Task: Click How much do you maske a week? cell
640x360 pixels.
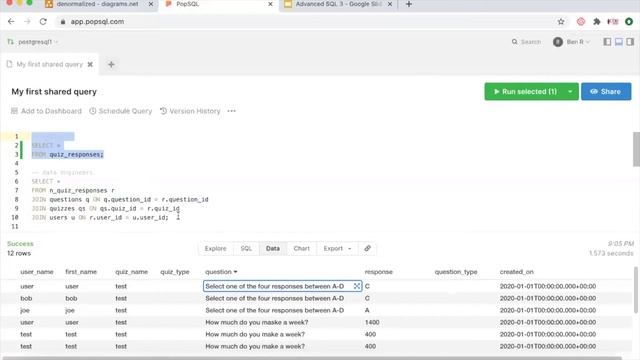Action: coord(257,322)
